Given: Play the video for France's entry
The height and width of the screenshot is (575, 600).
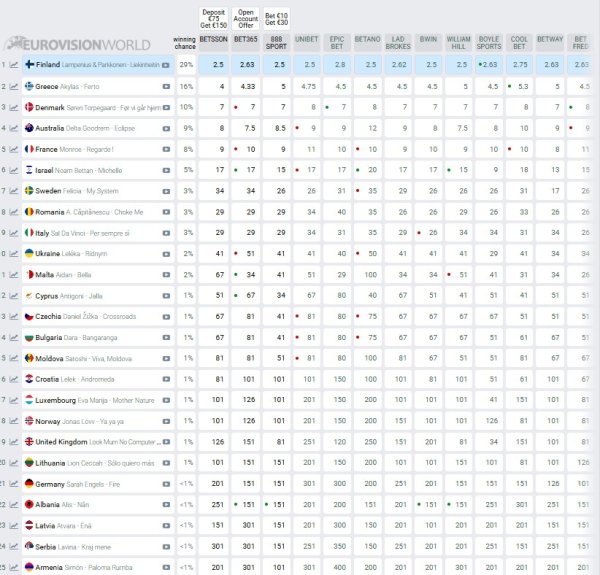Looking at the screenshot, I should (x=166, y=149).
